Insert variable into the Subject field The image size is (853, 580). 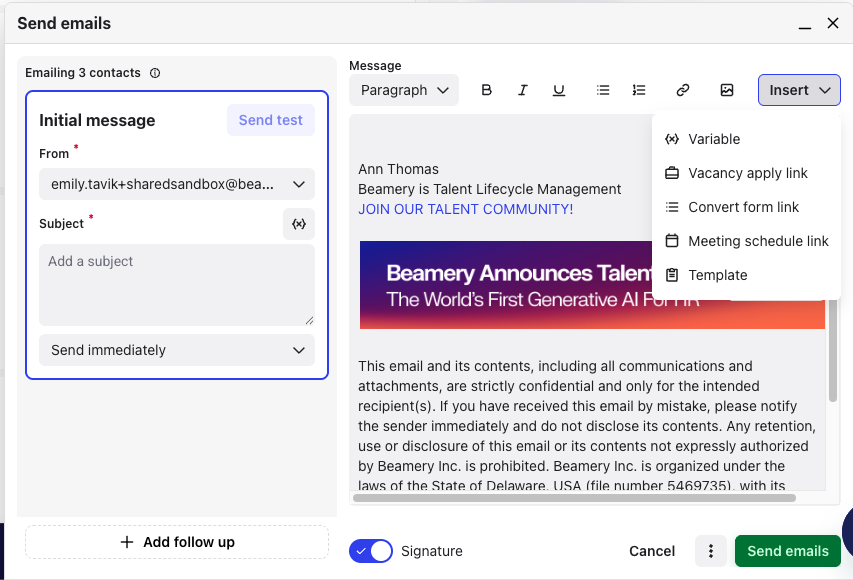tap(299, 224)
